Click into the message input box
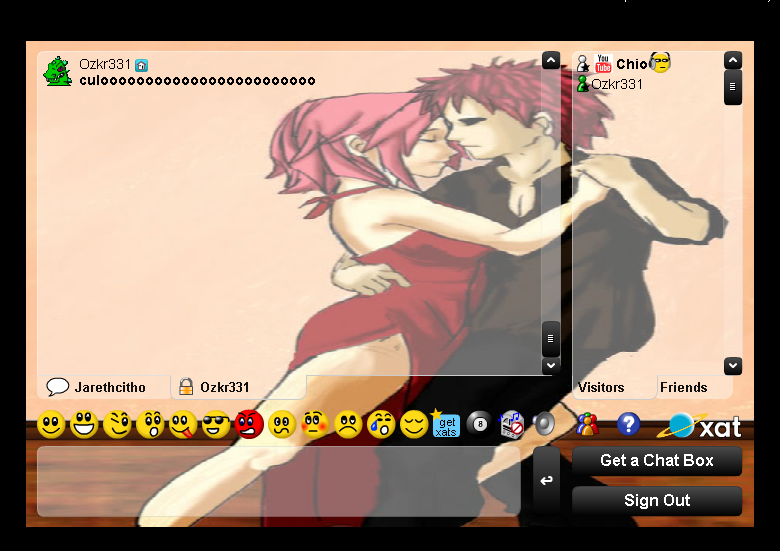The height and width of the screenshot is (551, 780). coord(279,481)
